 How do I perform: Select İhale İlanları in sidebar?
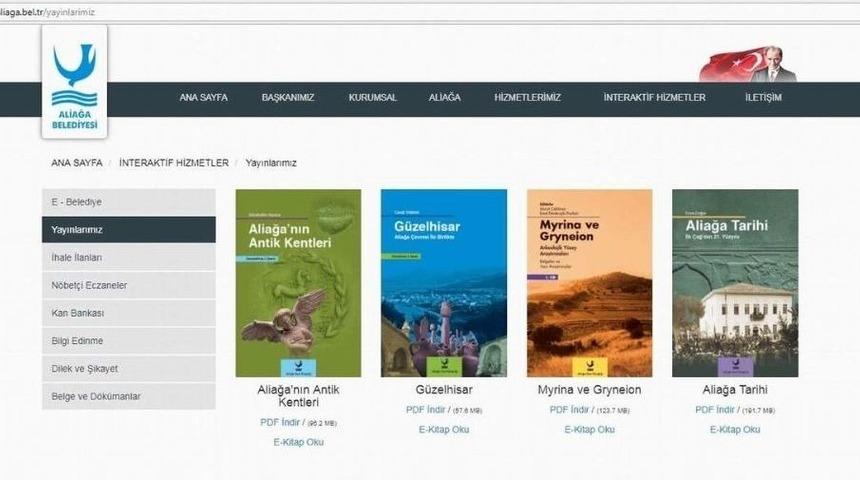click(129, 257)
